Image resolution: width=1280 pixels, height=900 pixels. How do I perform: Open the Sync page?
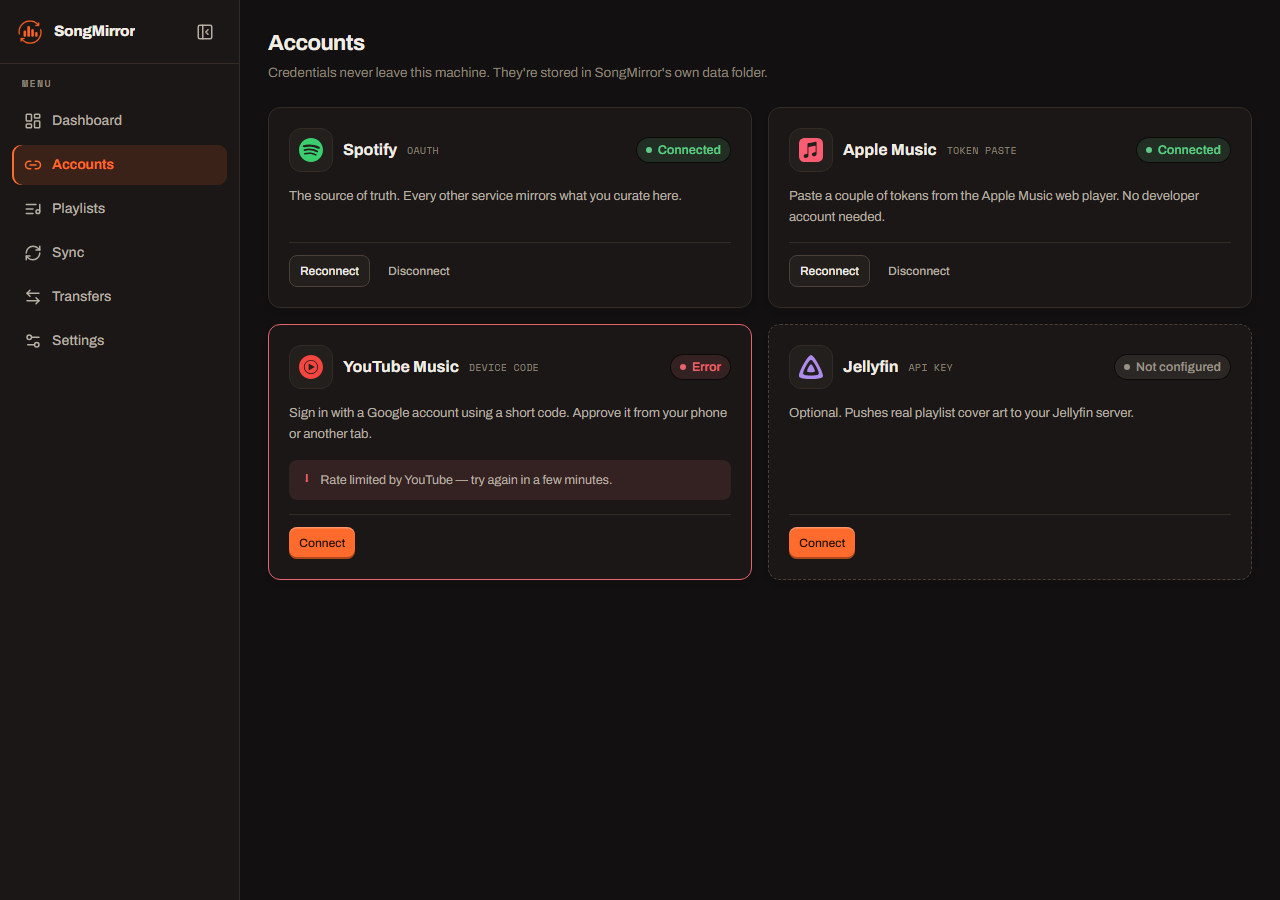(x=120, y=252)
